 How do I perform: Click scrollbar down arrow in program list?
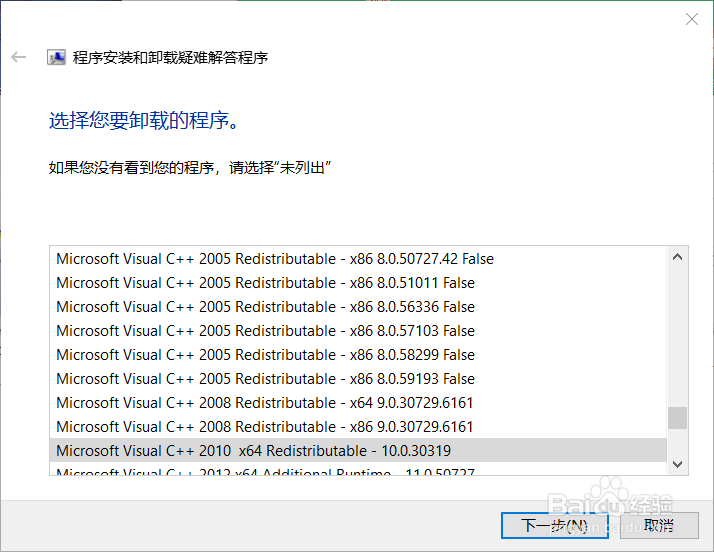(678, 464)
